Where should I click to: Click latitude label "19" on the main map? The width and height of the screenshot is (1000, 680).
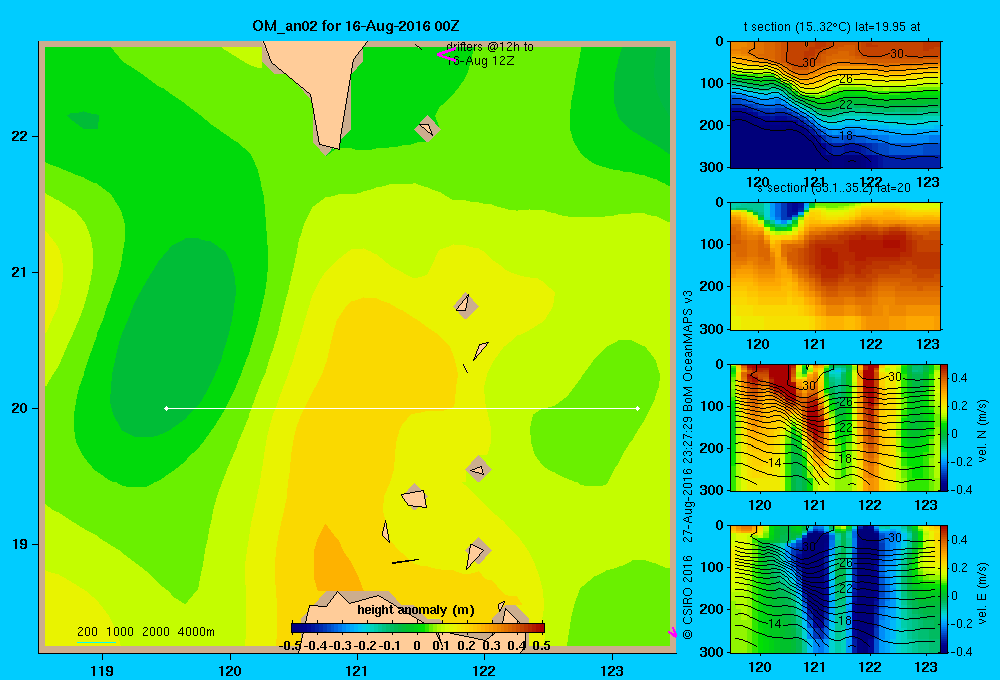pyautogui.click(x=20, y=544)
